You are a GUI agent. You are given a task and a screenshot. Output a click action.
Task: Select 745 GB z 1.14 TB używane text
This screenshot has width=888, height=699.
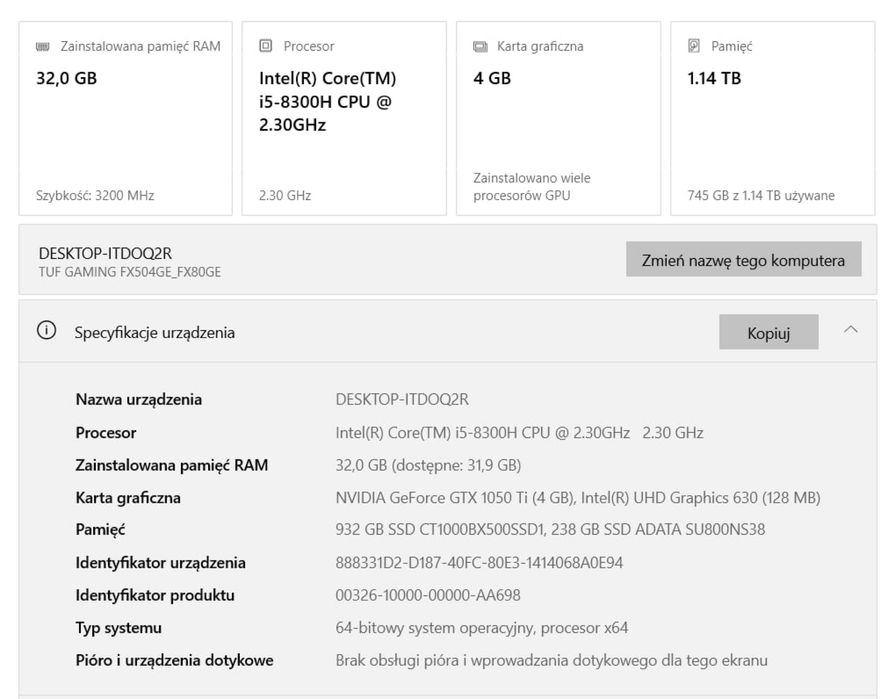pos(761,195)
